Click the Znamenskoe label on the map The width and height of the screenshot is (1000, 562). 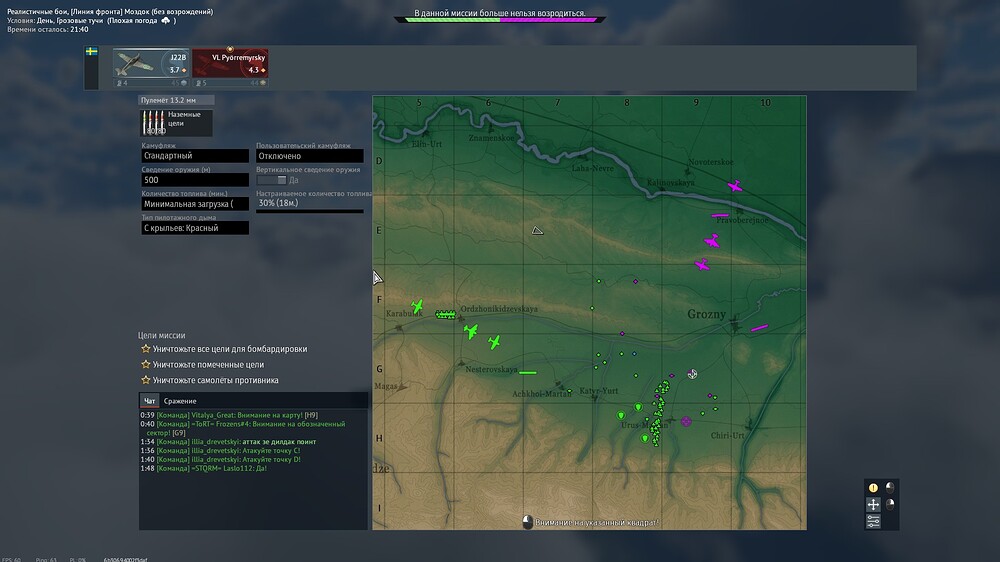(491, 138)
